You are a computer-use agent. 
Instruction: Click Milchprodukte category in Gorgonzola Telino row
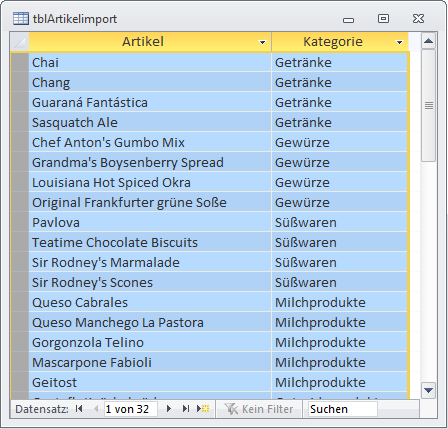[340, 342]
